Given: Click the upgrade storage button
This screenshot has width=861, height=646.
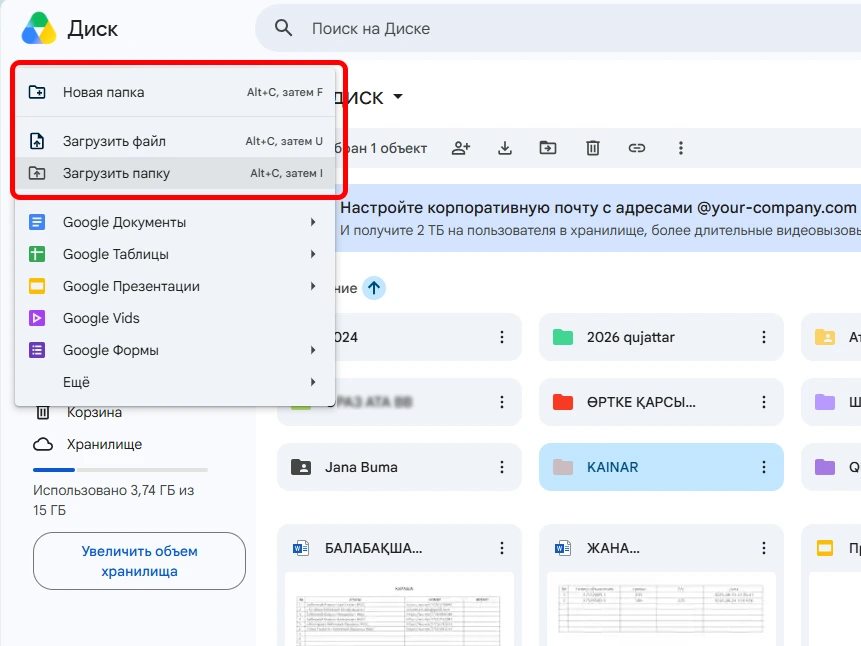Looking at the screenshot, I should click(139, 561).
